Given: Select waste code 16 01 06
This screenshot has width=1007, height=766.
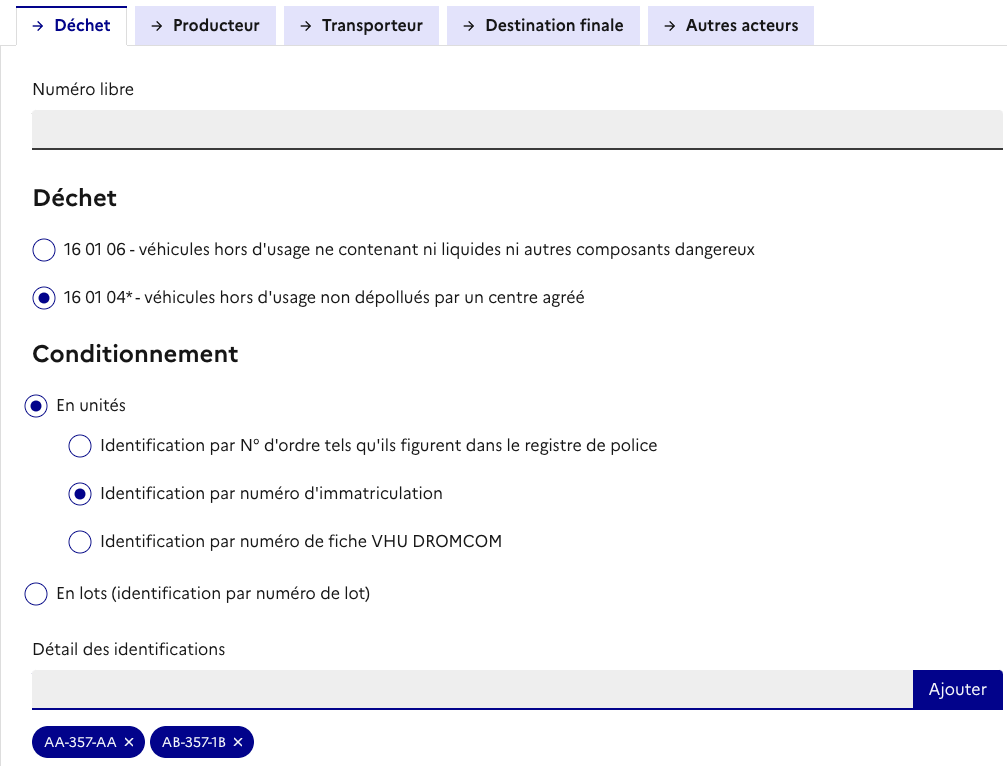Looking at the screenshot, I should 44,250.
